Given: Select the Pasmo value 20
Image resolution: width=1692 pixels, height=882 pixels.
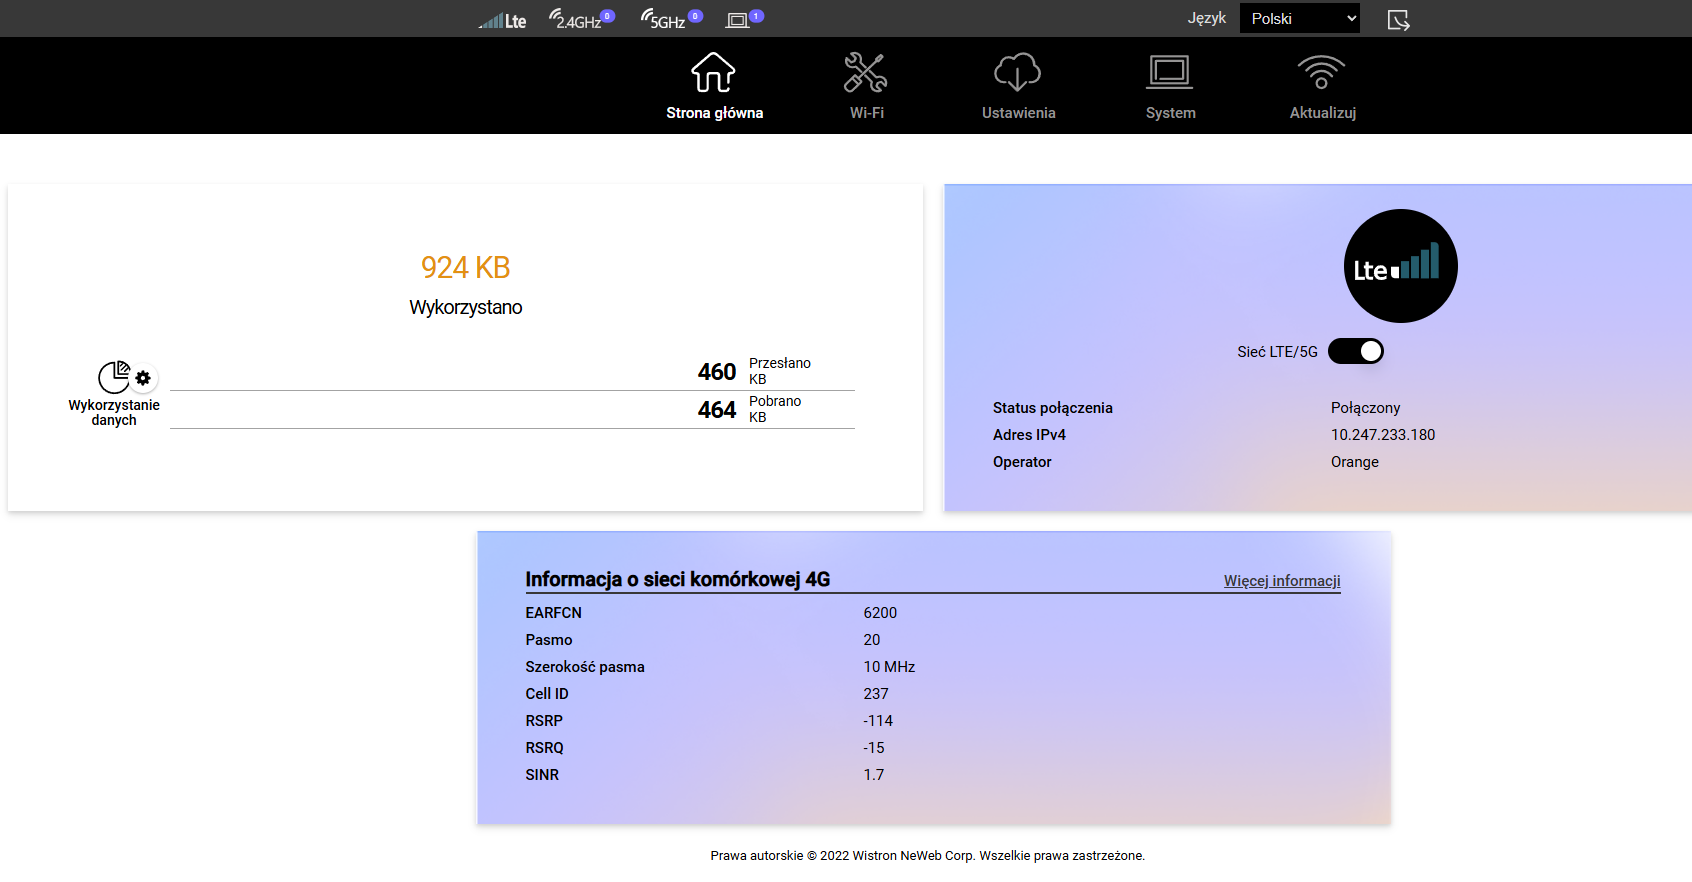Looking at the screenshot, I should click(872, 640).
